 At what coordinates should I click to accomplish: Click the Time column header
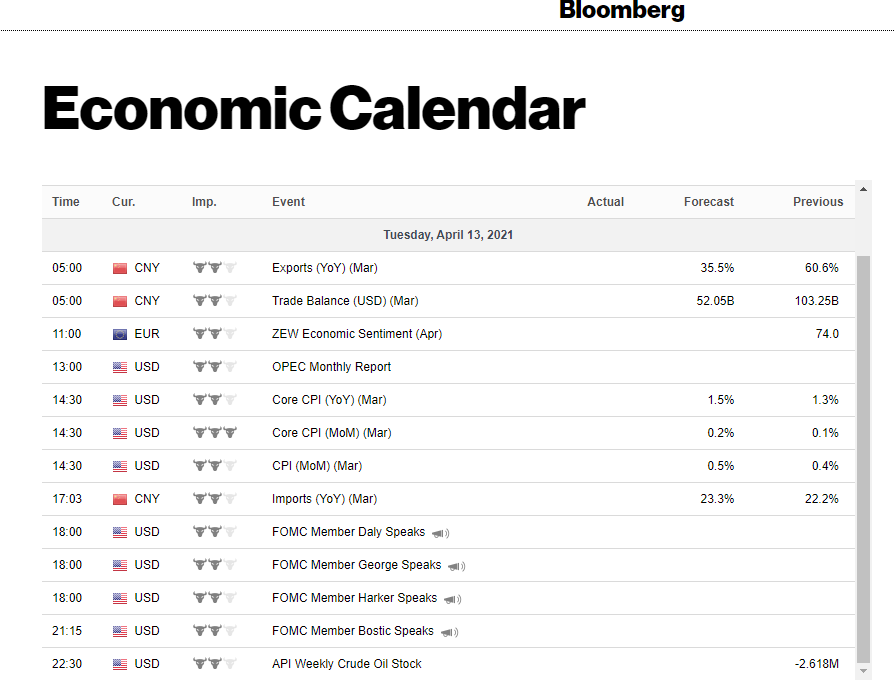(66, 202)
